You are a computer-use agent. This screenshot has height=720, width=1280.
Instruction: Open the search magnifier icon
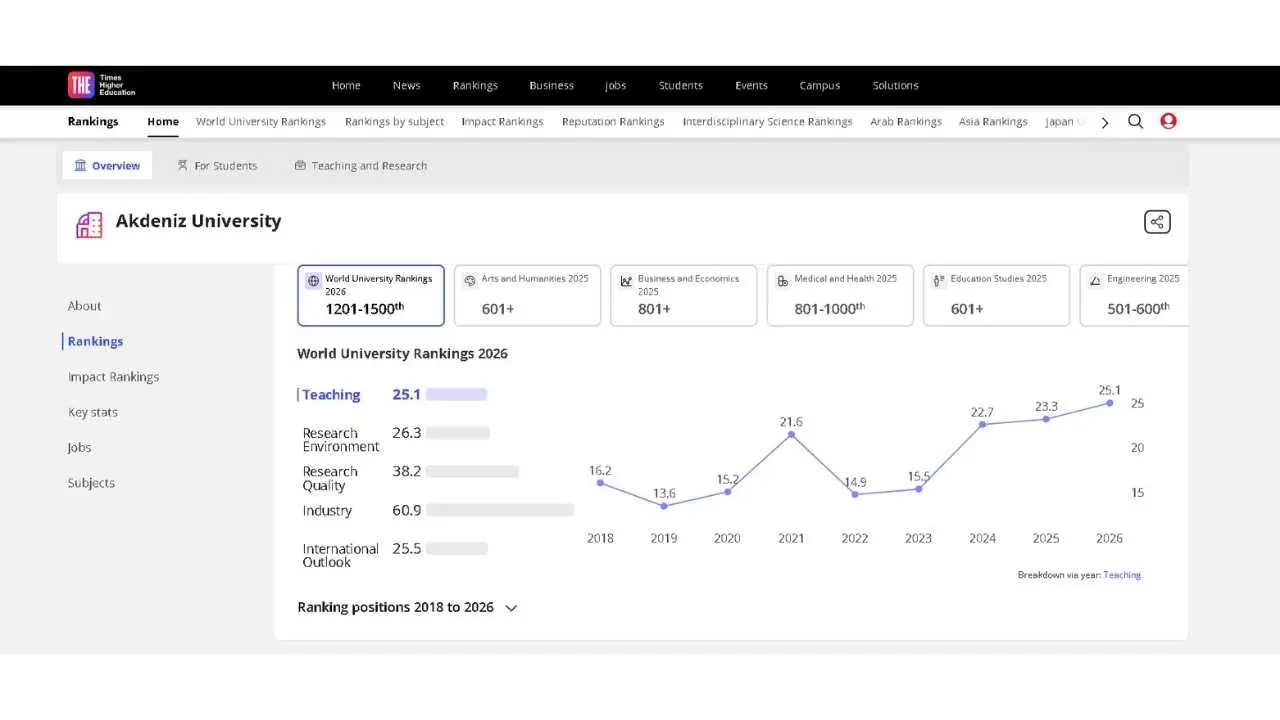(x=1135, y=121)
